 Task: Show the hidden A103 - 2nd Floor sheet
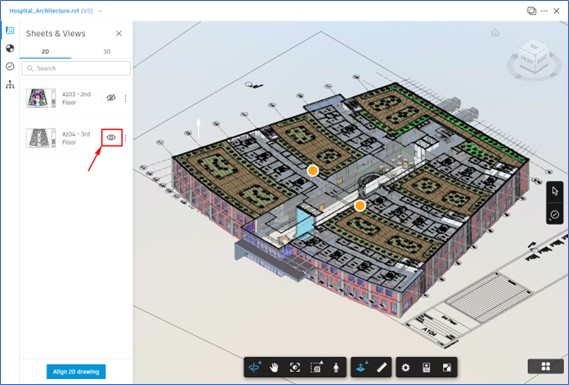[111, 98]
